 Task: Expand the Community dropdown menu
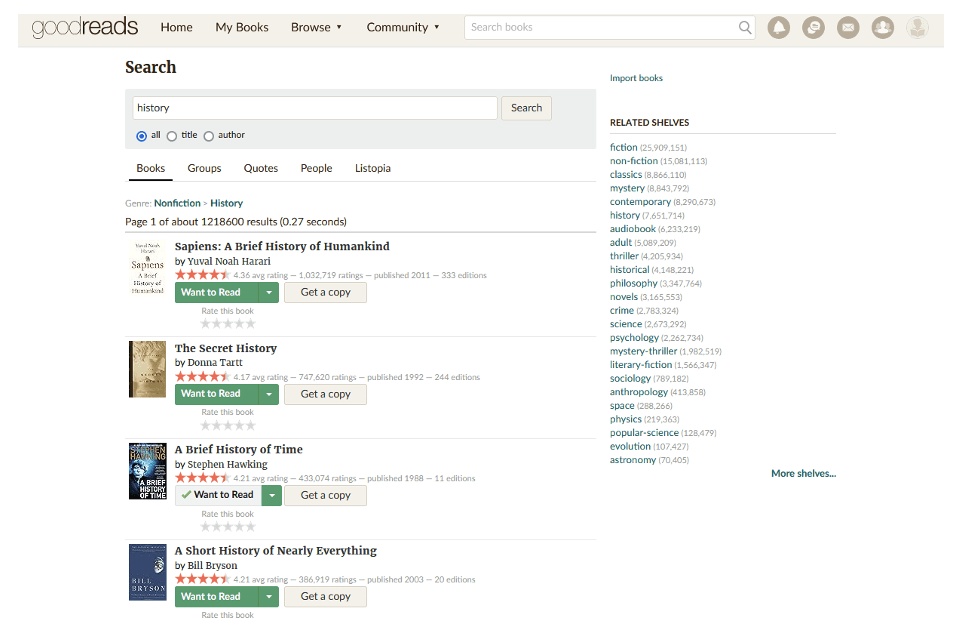click(403, 27)
